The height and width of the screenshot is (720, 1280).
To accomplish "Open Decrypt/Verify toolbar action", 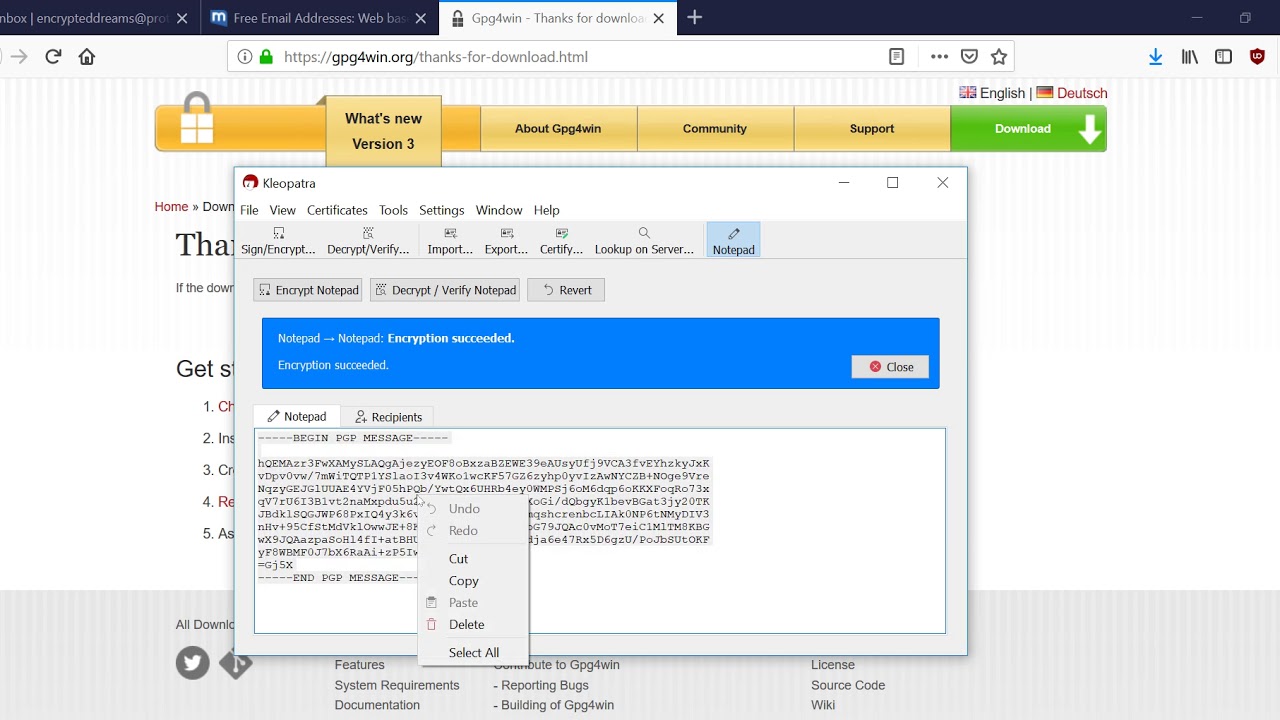I will click(x=368, y=240).
